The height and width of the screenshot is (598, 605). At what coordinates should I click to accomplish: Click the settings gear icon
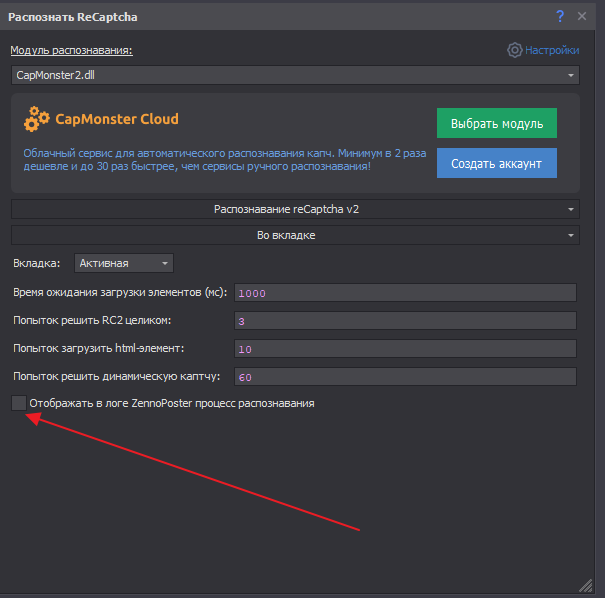(x=515, y=50)
